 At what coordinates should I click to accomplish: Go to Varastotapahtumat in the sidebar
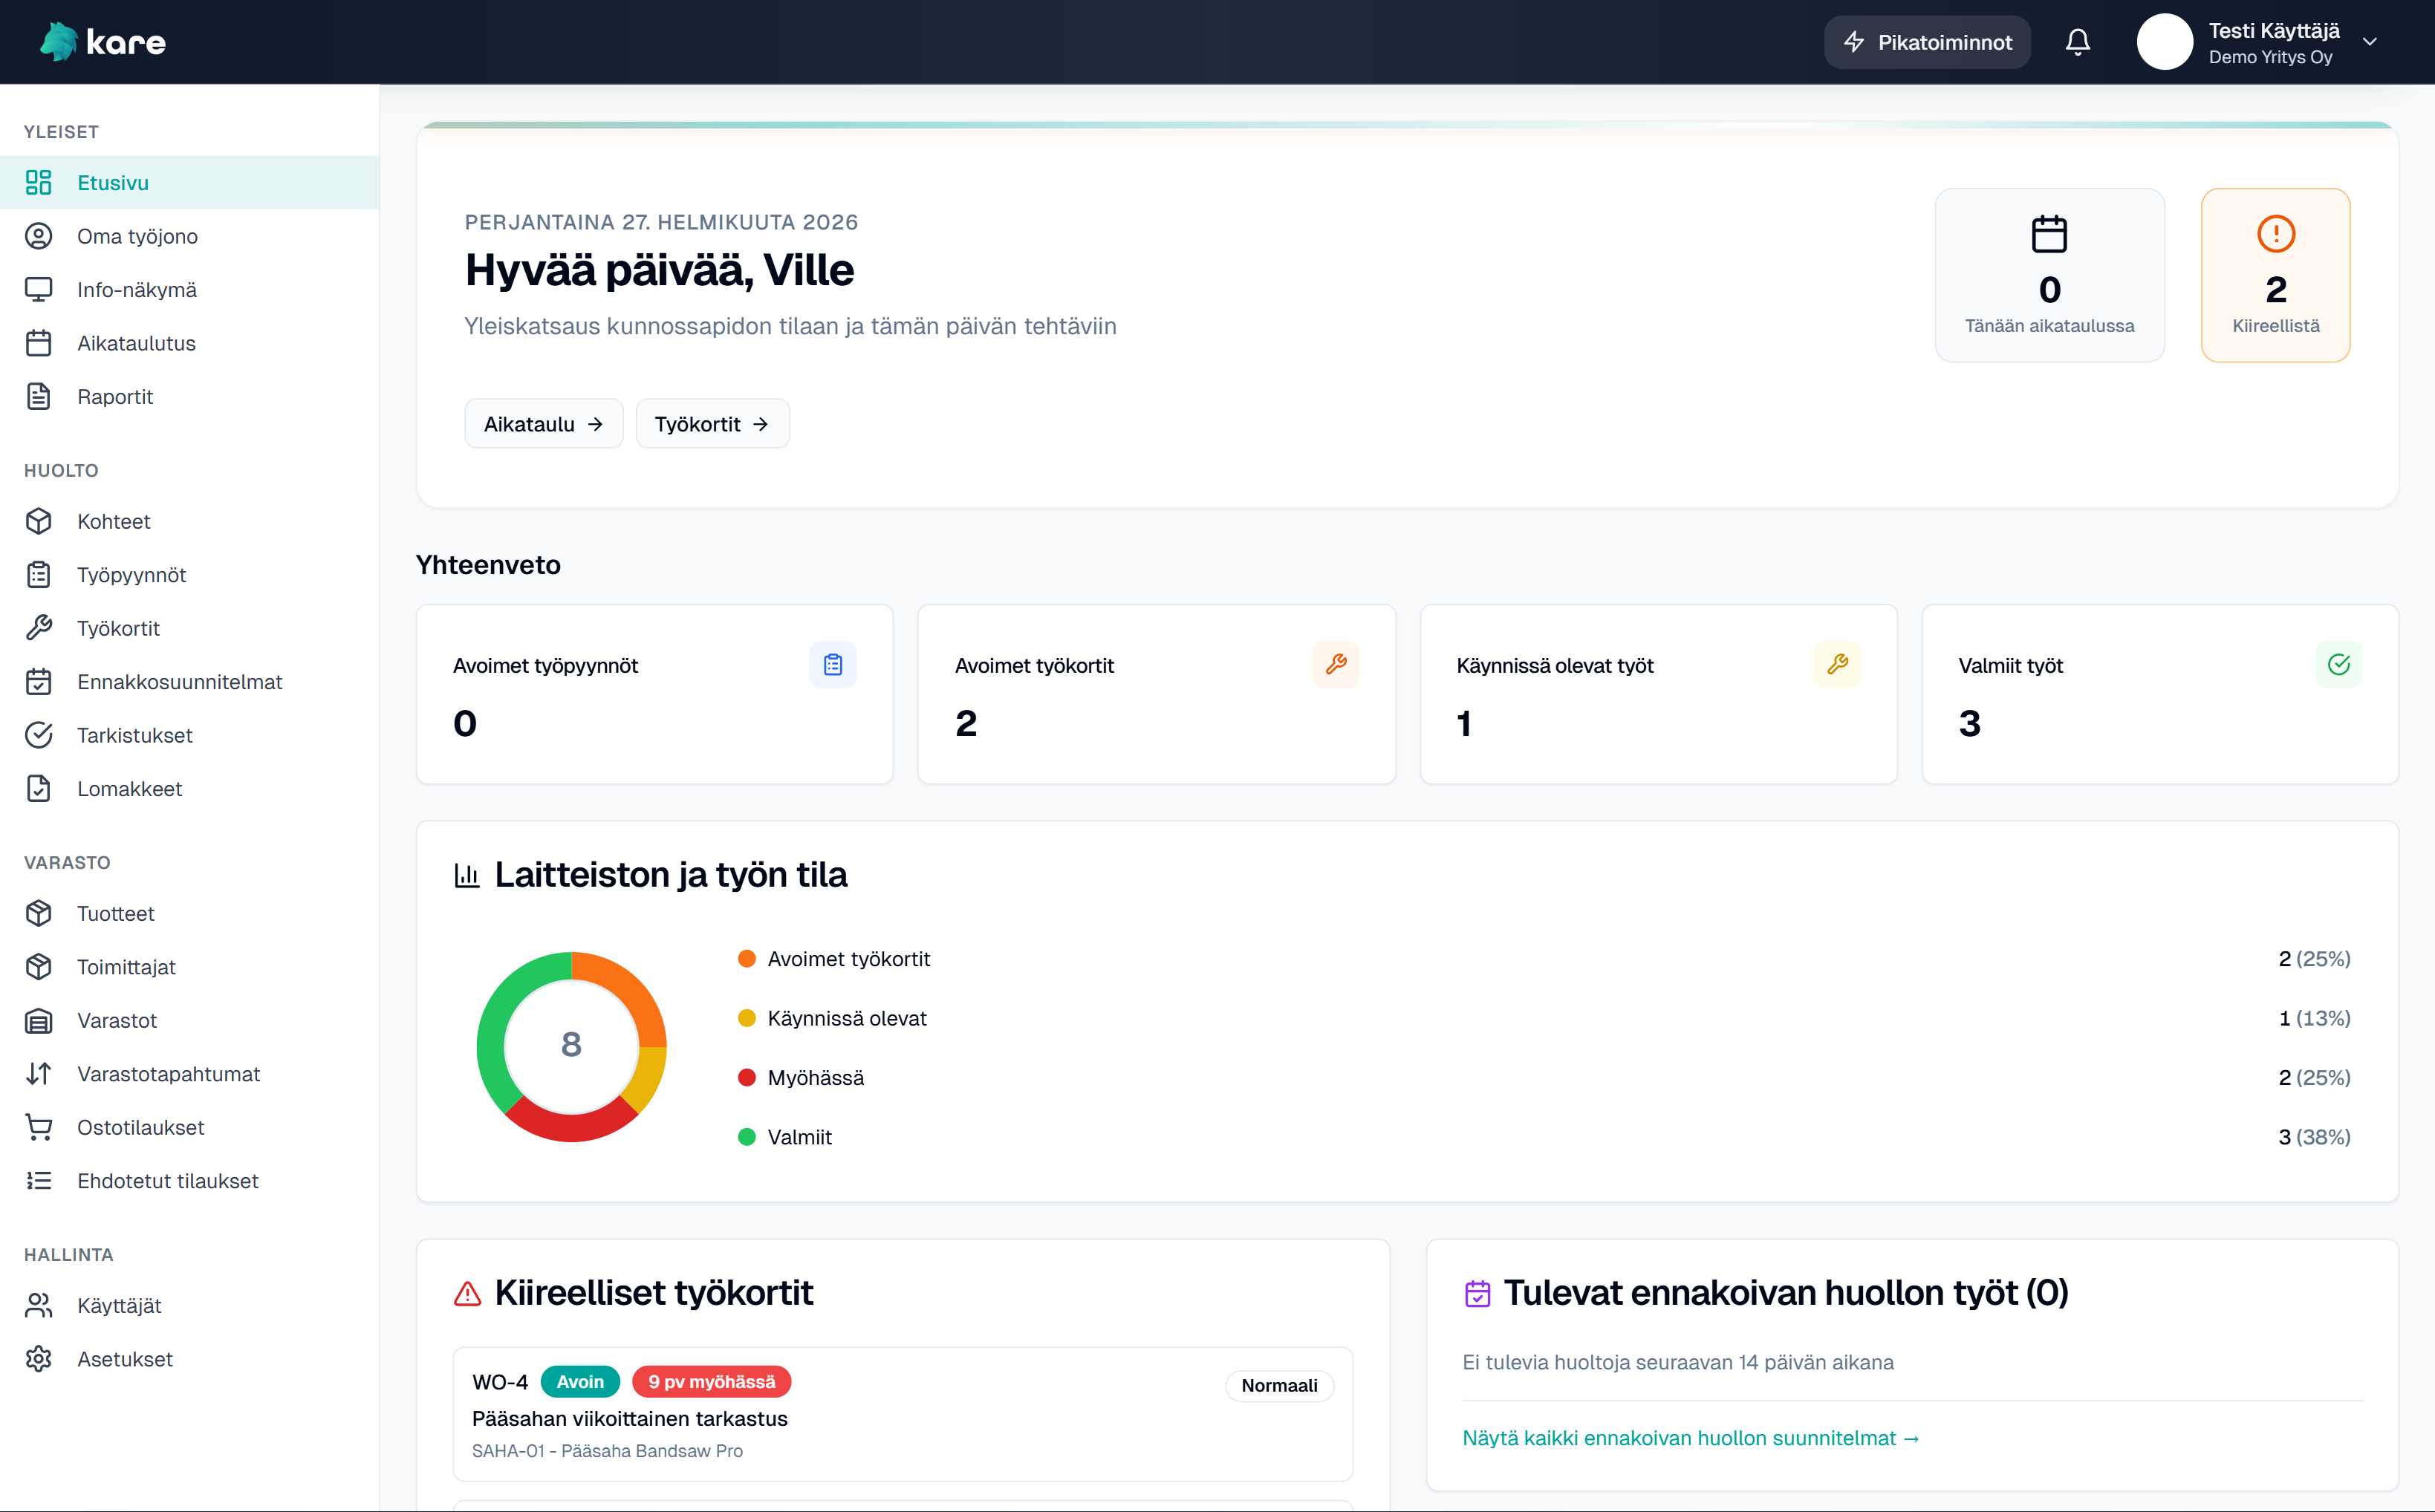tap(168, 1074)
